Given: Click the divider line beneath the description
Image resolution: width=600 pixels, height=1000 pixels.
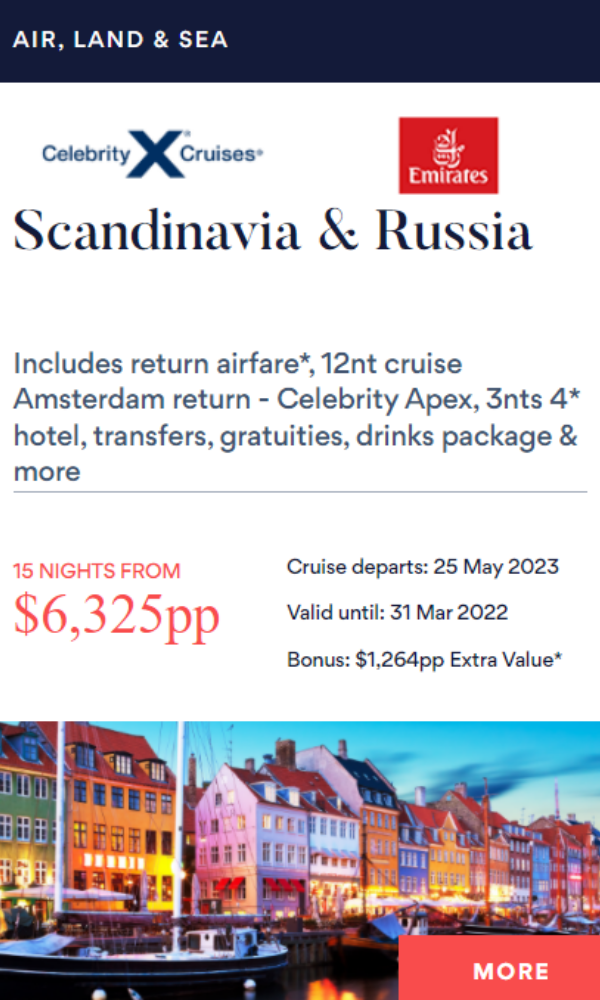Looking at the screenshot, I should pyautogui.click(x=300, y=492).
